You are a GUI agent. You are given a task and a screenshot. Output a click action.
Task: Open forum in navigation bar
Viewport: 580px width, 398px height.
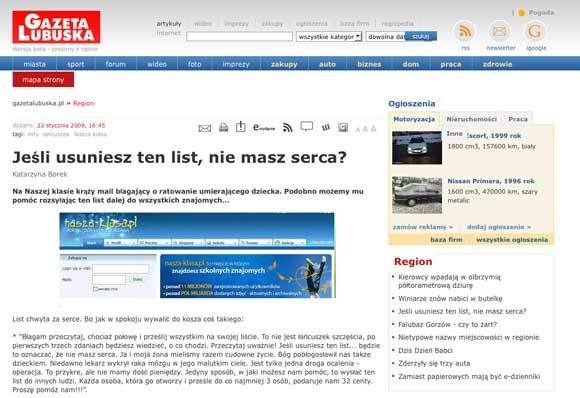tap(115, 64)
